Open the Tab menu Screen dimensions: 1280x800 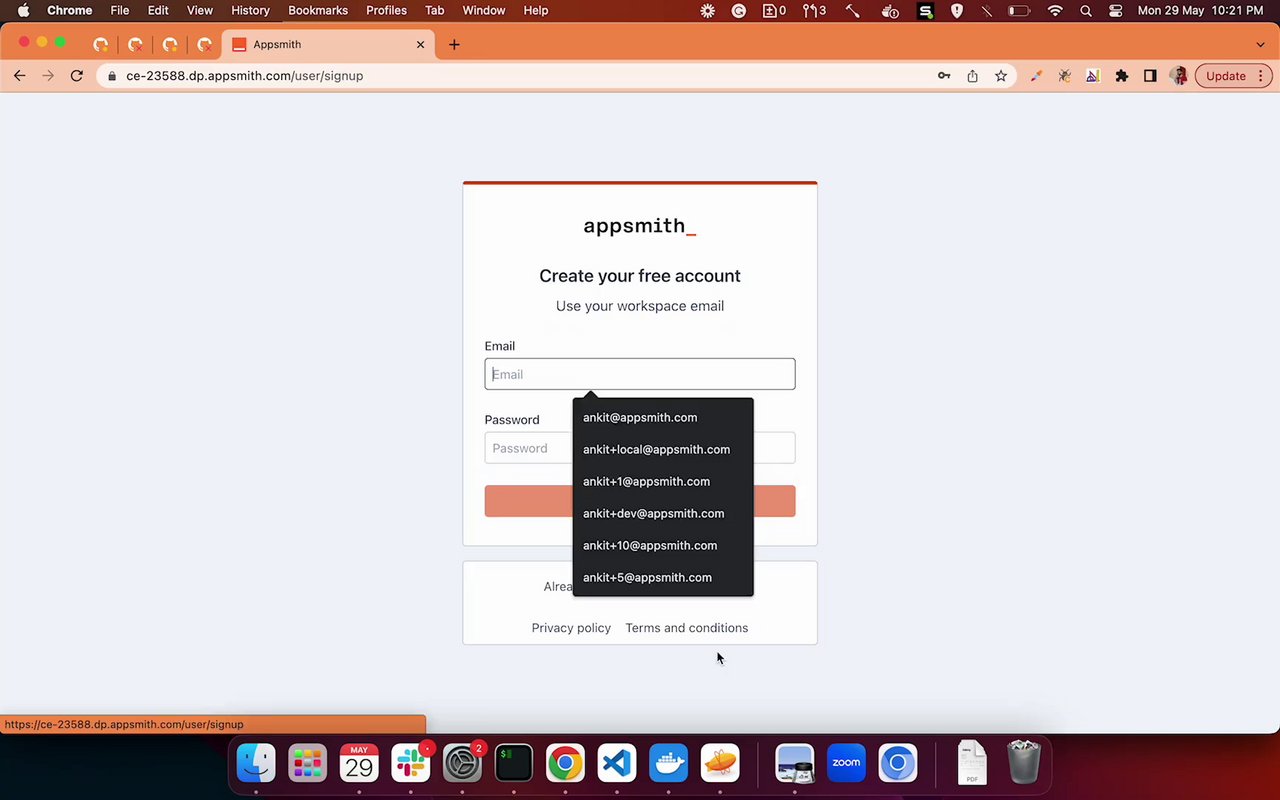[434, 10]
